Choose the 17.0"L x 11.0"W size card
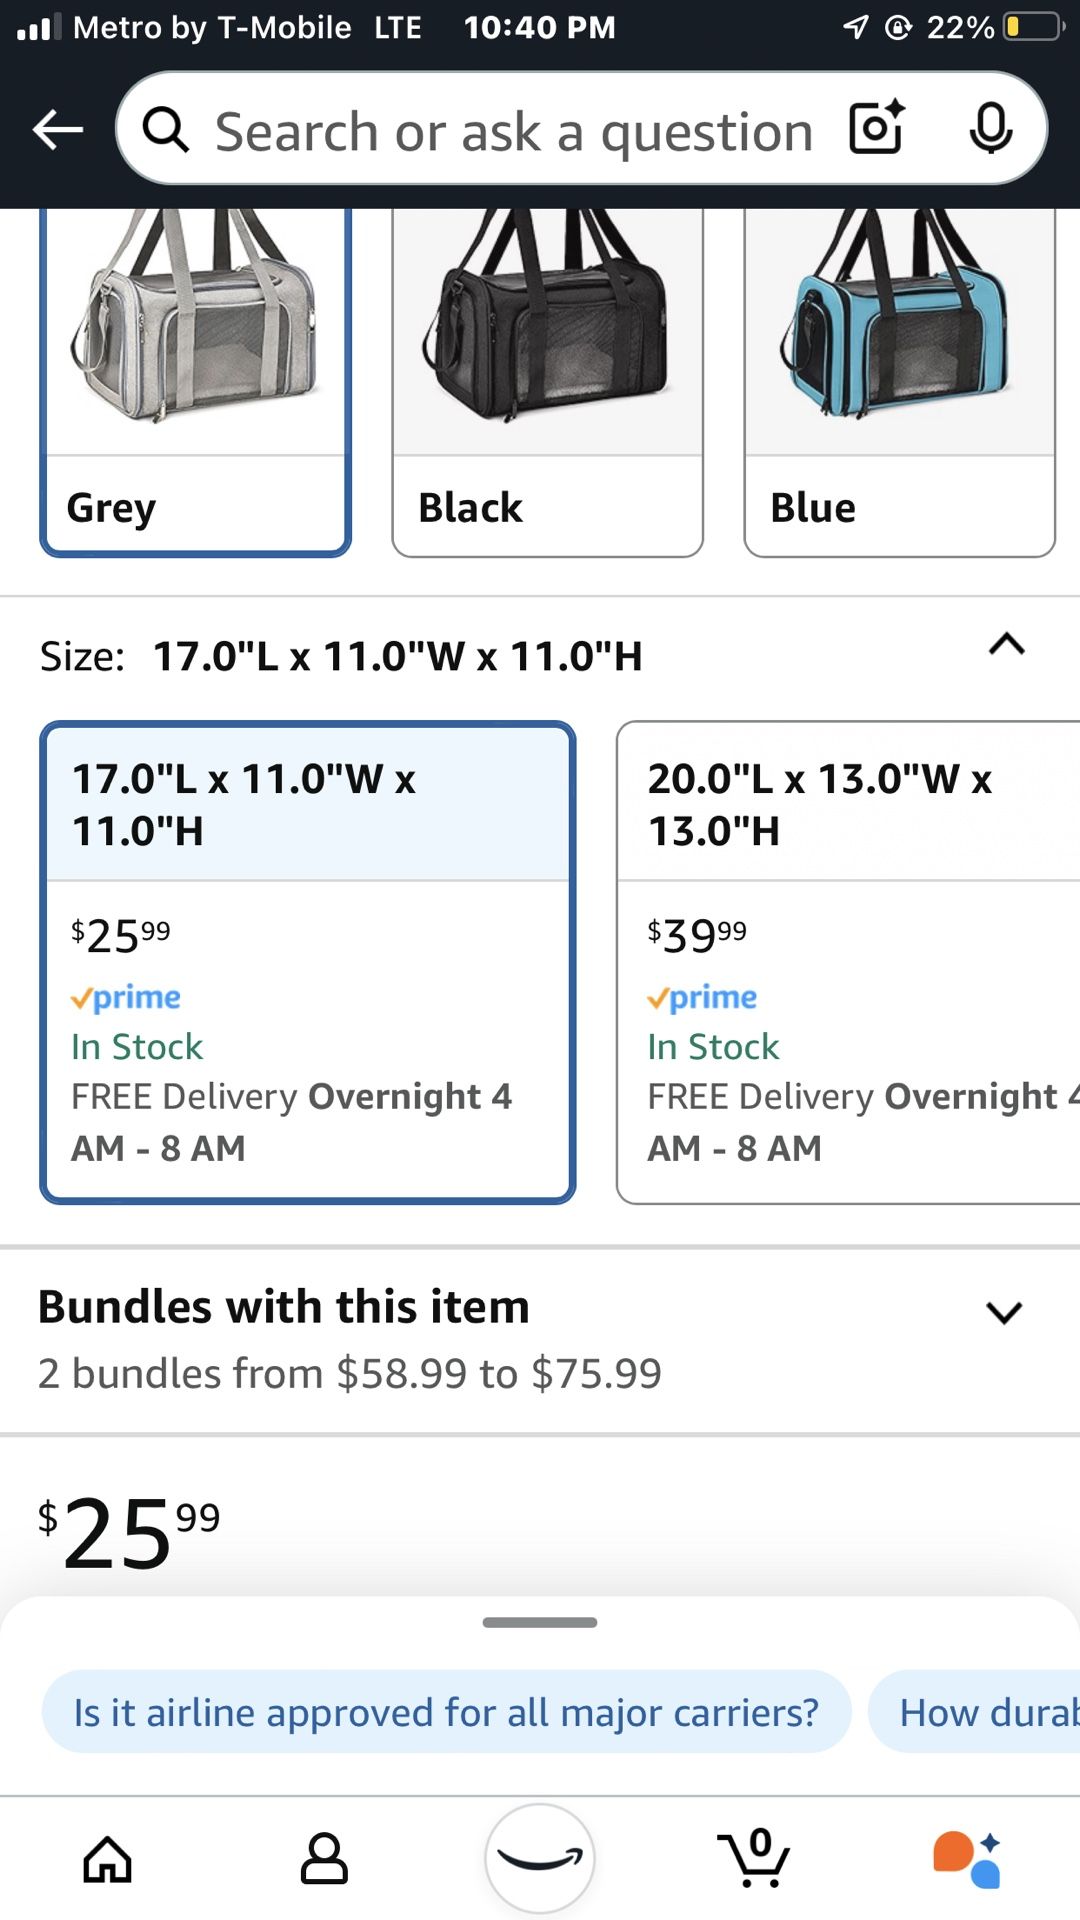Image resolution: width=1080 pixels, height=1920 pixels. click(x=308, y=962)
